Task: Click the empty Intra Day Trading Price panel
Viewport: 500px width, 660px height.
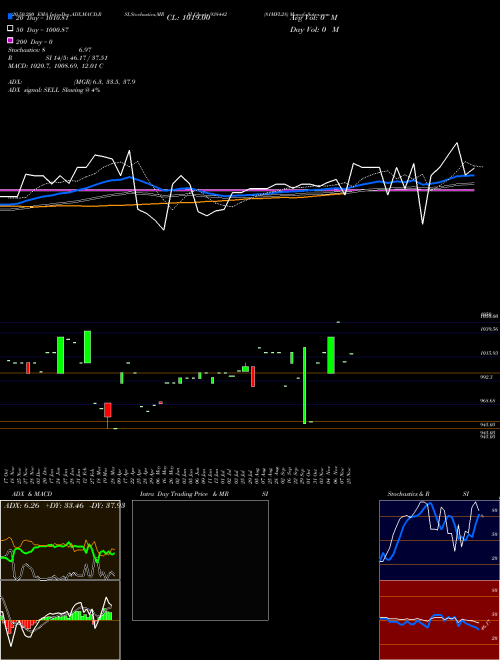Action: pos(200,560)
